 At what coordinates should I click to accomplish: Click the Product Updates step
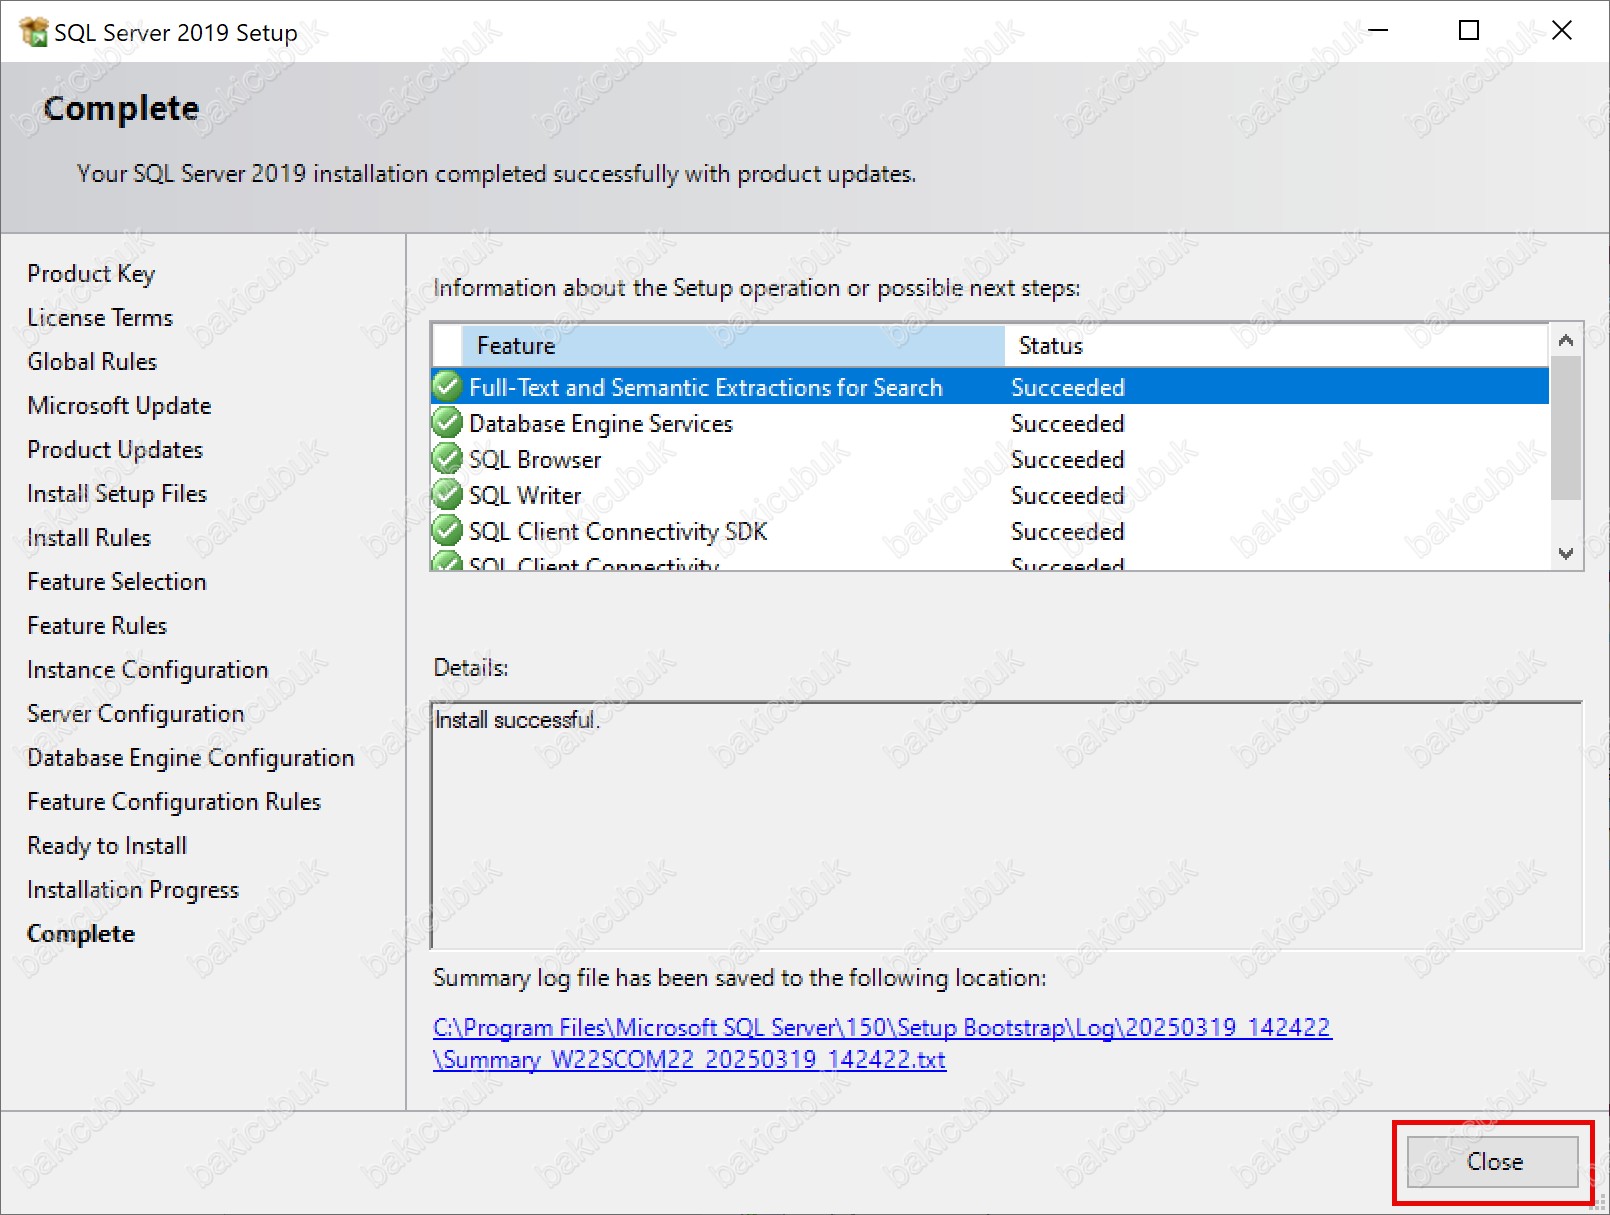click(115, 450)
